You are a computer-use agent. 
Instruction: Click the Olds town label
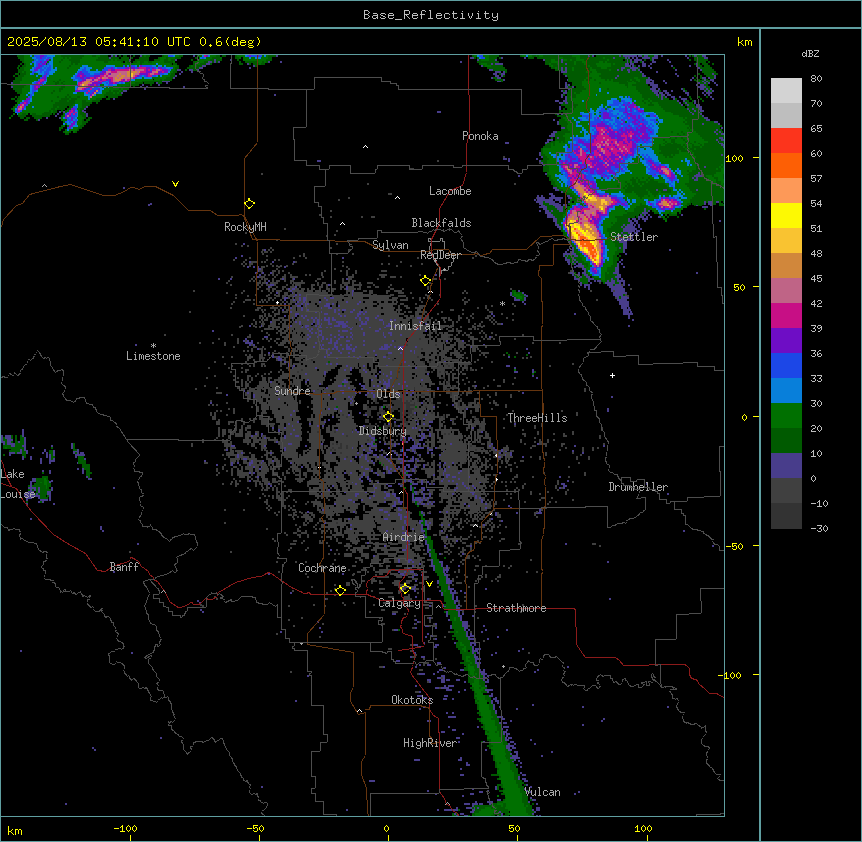388,394
